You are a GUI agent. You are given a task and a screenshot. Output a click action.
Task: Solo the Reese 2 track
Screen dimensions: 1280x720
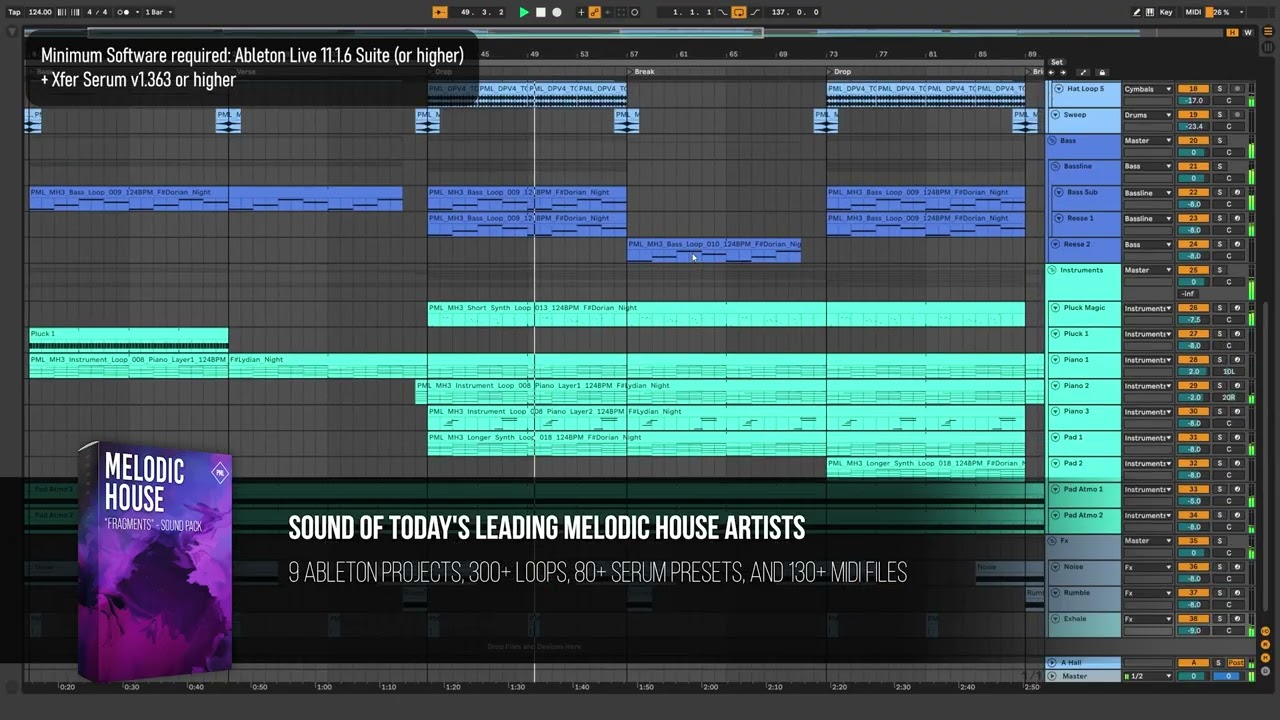[x=1220, y=244]
